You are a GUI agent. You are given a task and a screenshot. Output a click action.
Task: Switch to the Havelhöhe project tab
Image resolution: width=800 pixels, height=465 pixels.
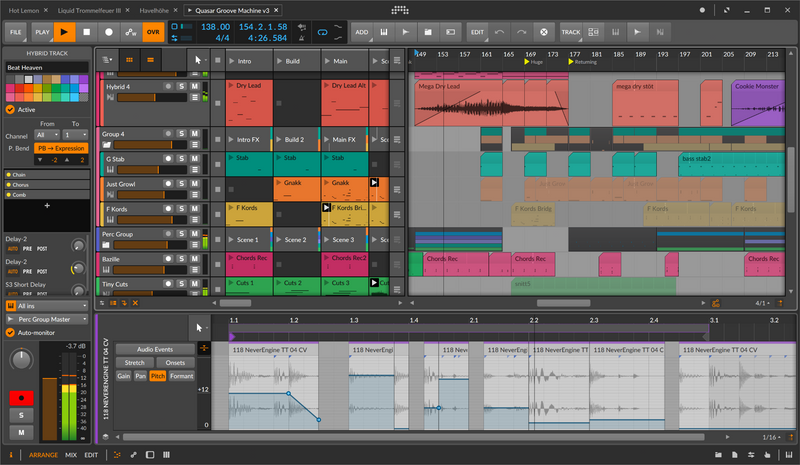(x=154, y=10)
